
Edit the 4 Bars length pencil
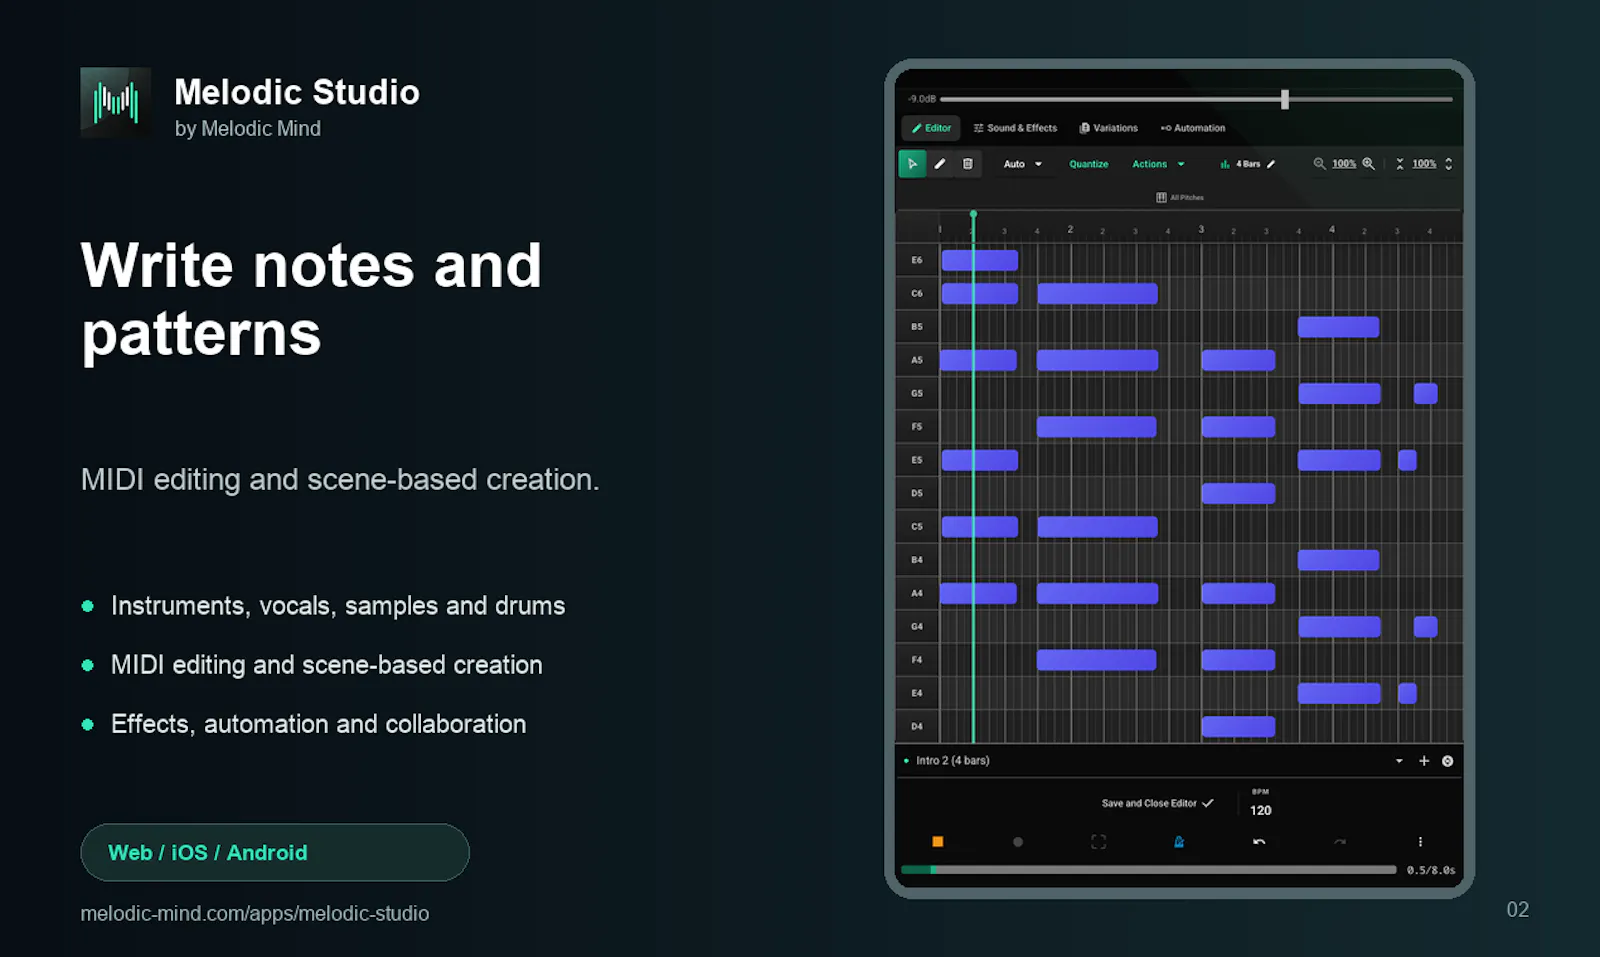point(1271,164)
